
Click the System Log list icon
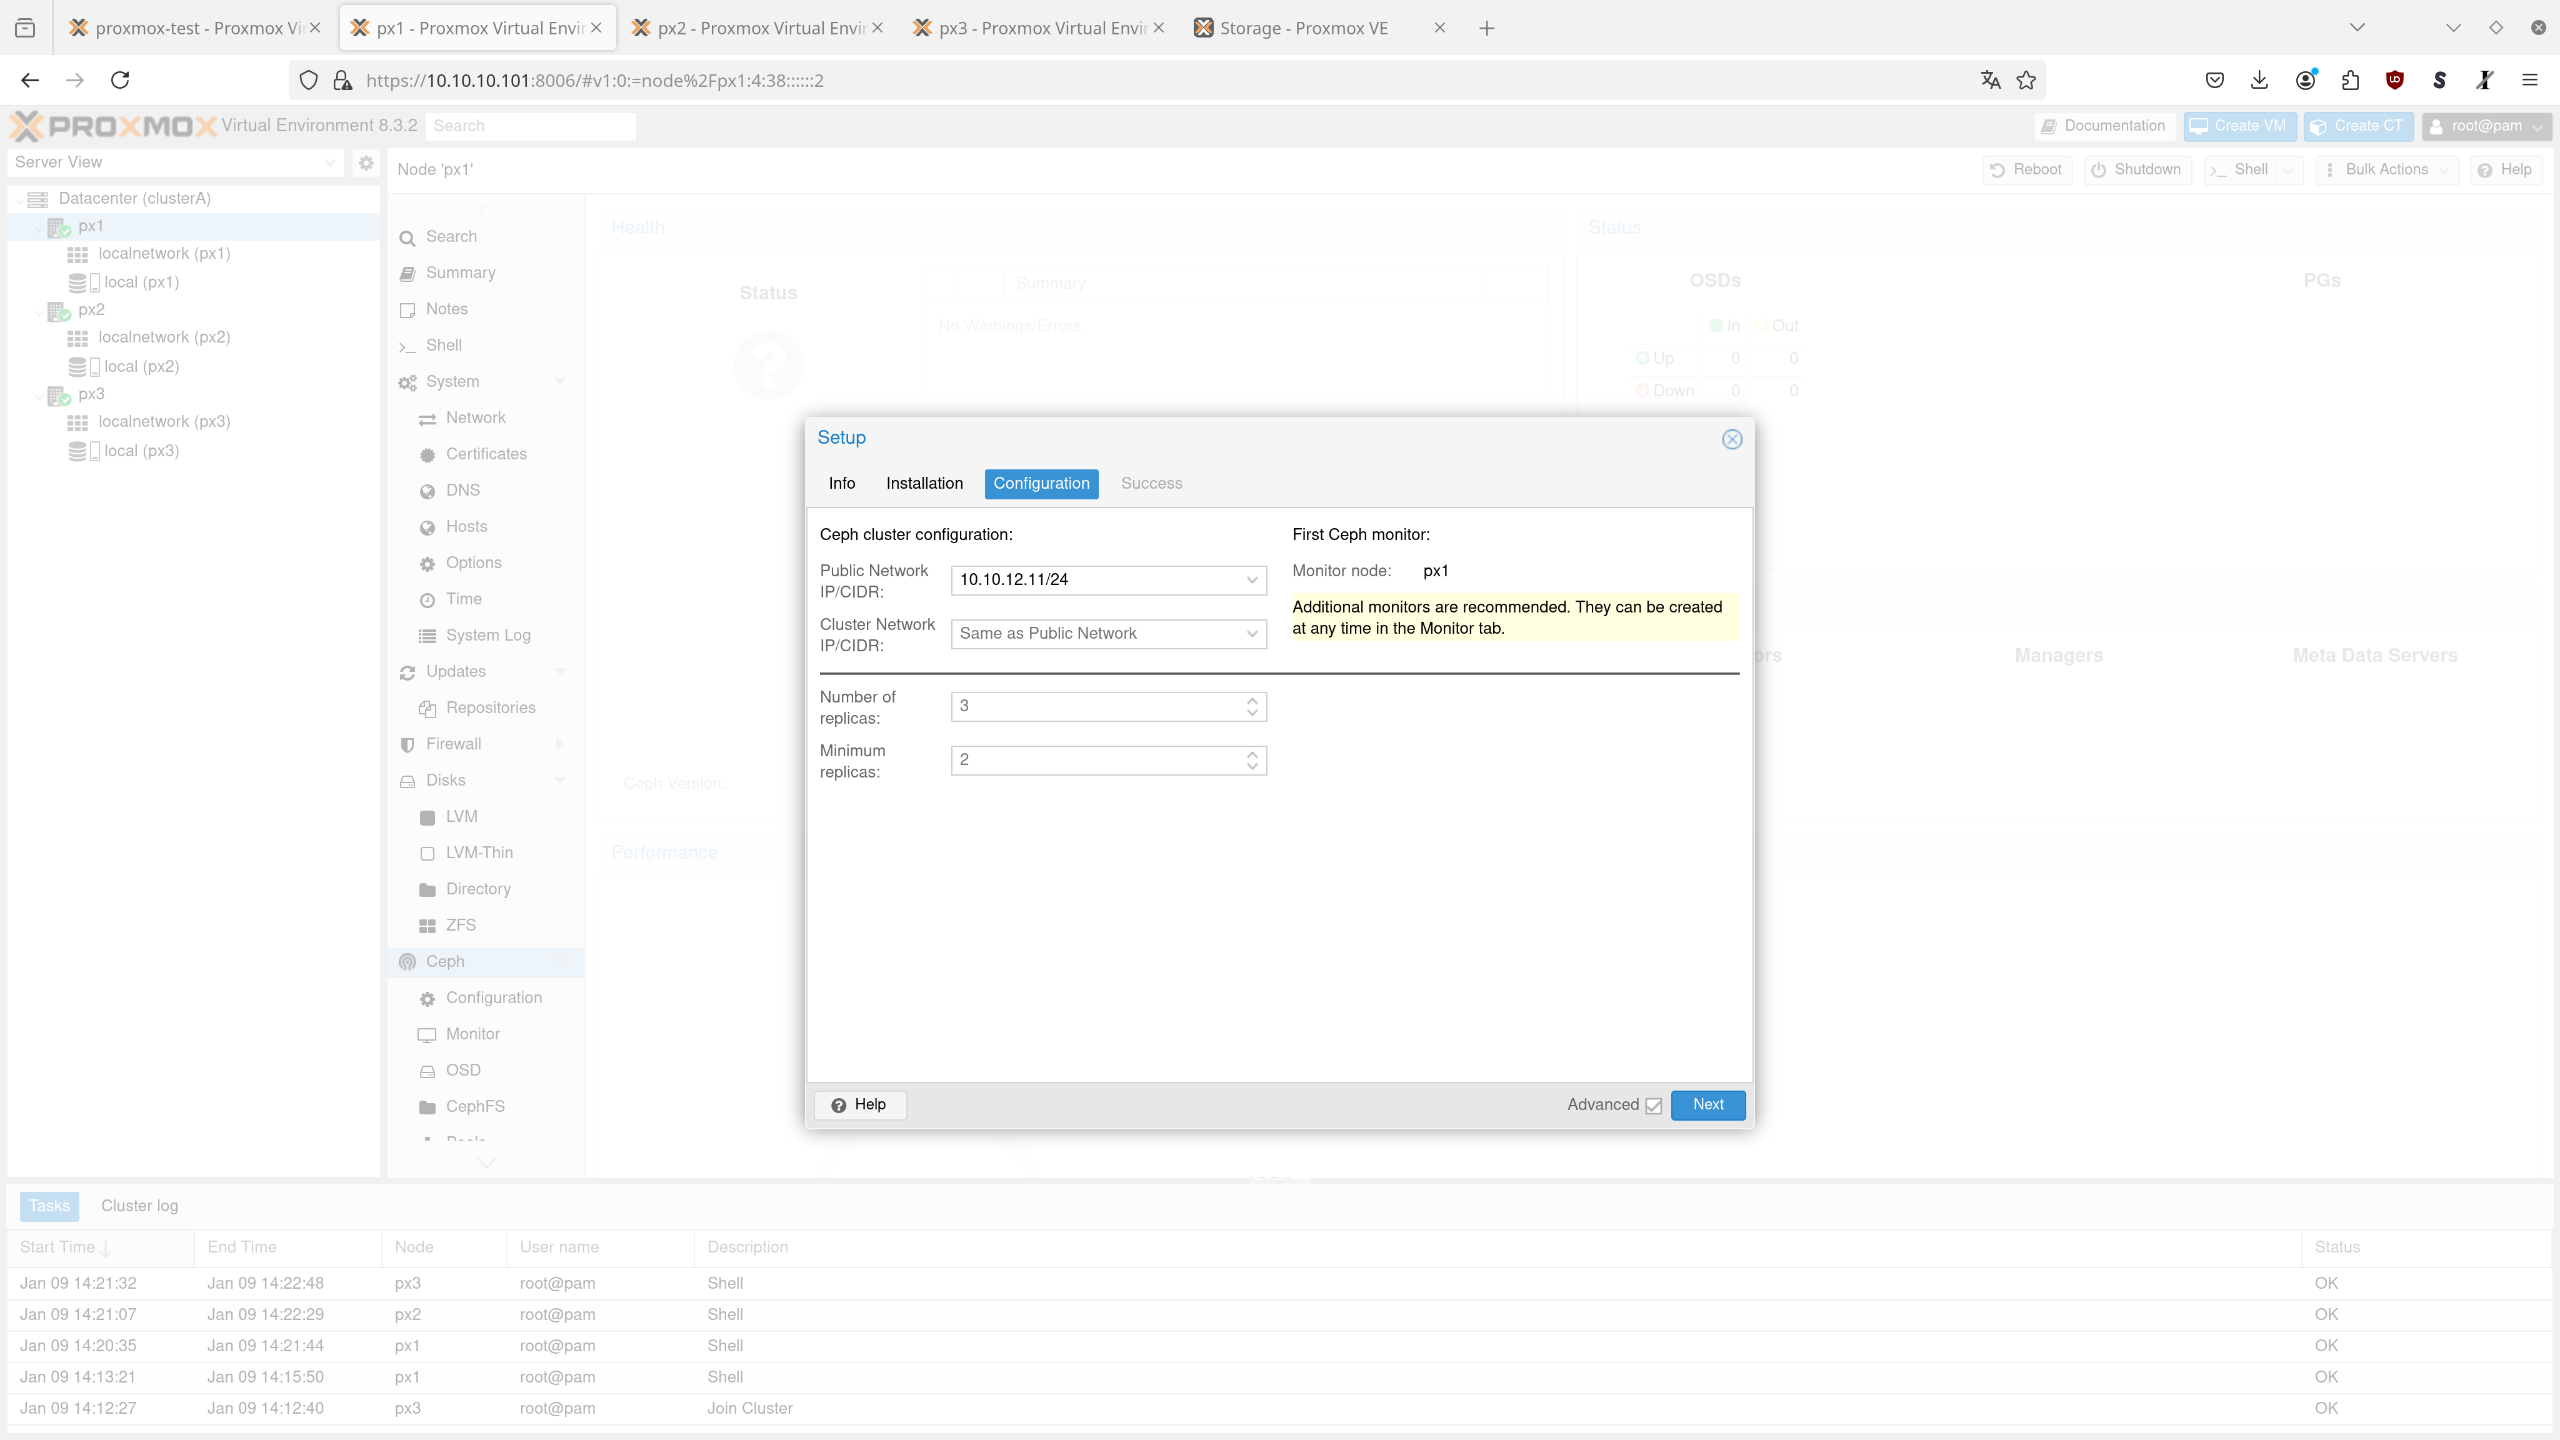[x=427, y=636]
